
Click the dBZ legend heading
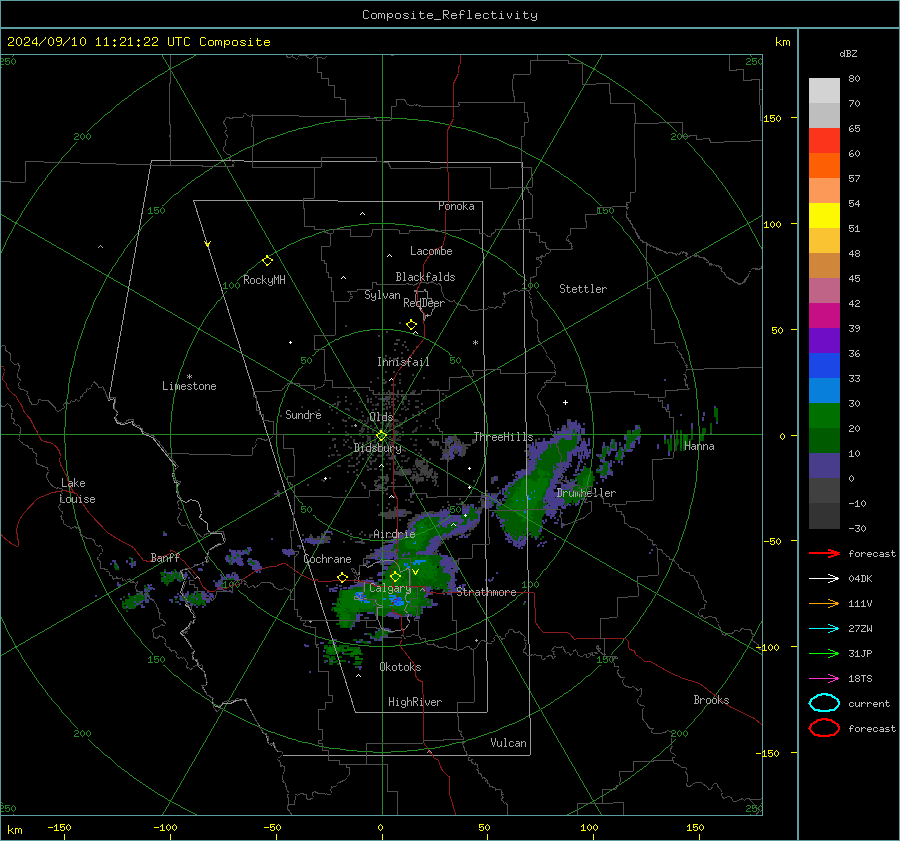pos(848,53)
